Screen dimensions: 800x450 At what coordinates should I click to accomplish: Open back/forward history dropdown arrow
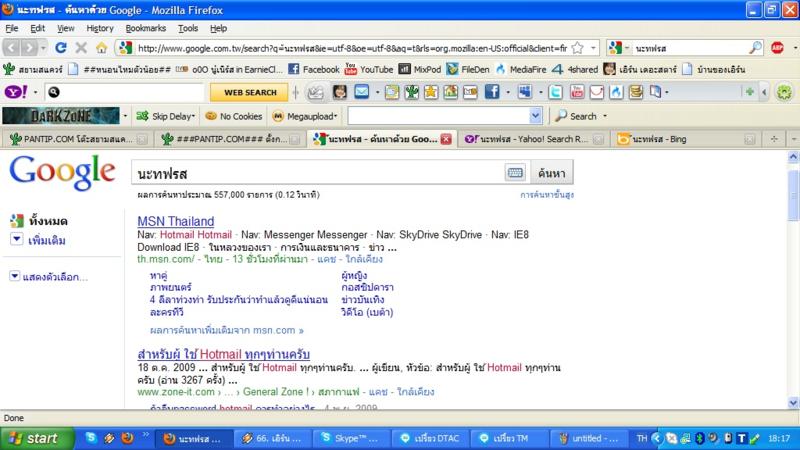pos(43,48)
